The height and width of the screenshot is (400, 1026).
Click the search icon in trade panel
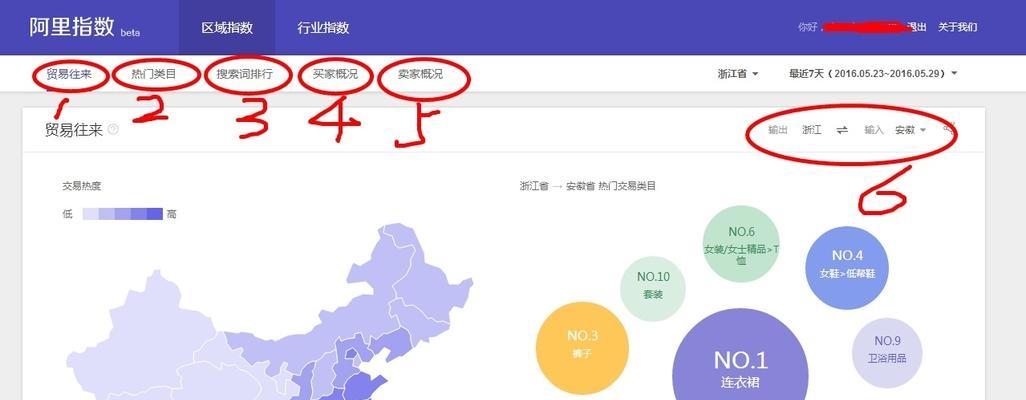[949, 128]
